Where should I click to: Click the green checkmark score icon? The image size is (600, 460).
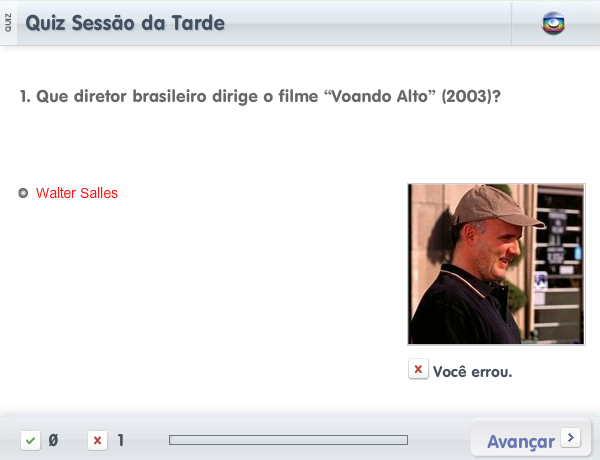31,440
